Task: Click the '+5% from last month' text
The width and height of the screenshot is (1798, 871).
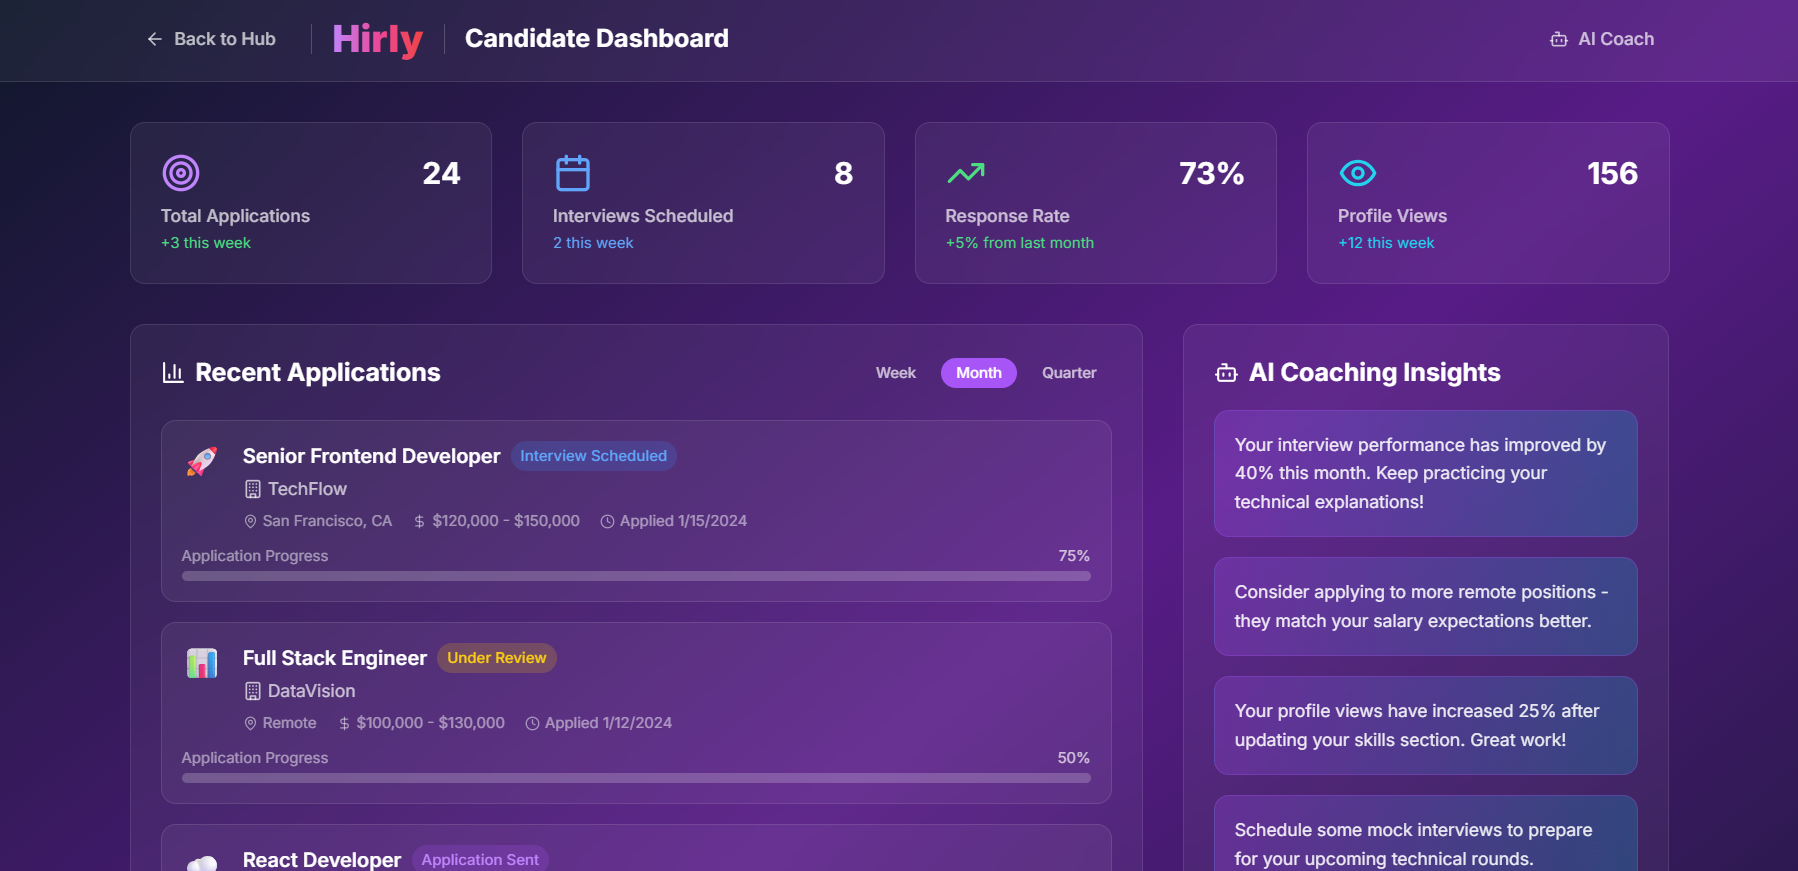Action: coord(1020,243)
